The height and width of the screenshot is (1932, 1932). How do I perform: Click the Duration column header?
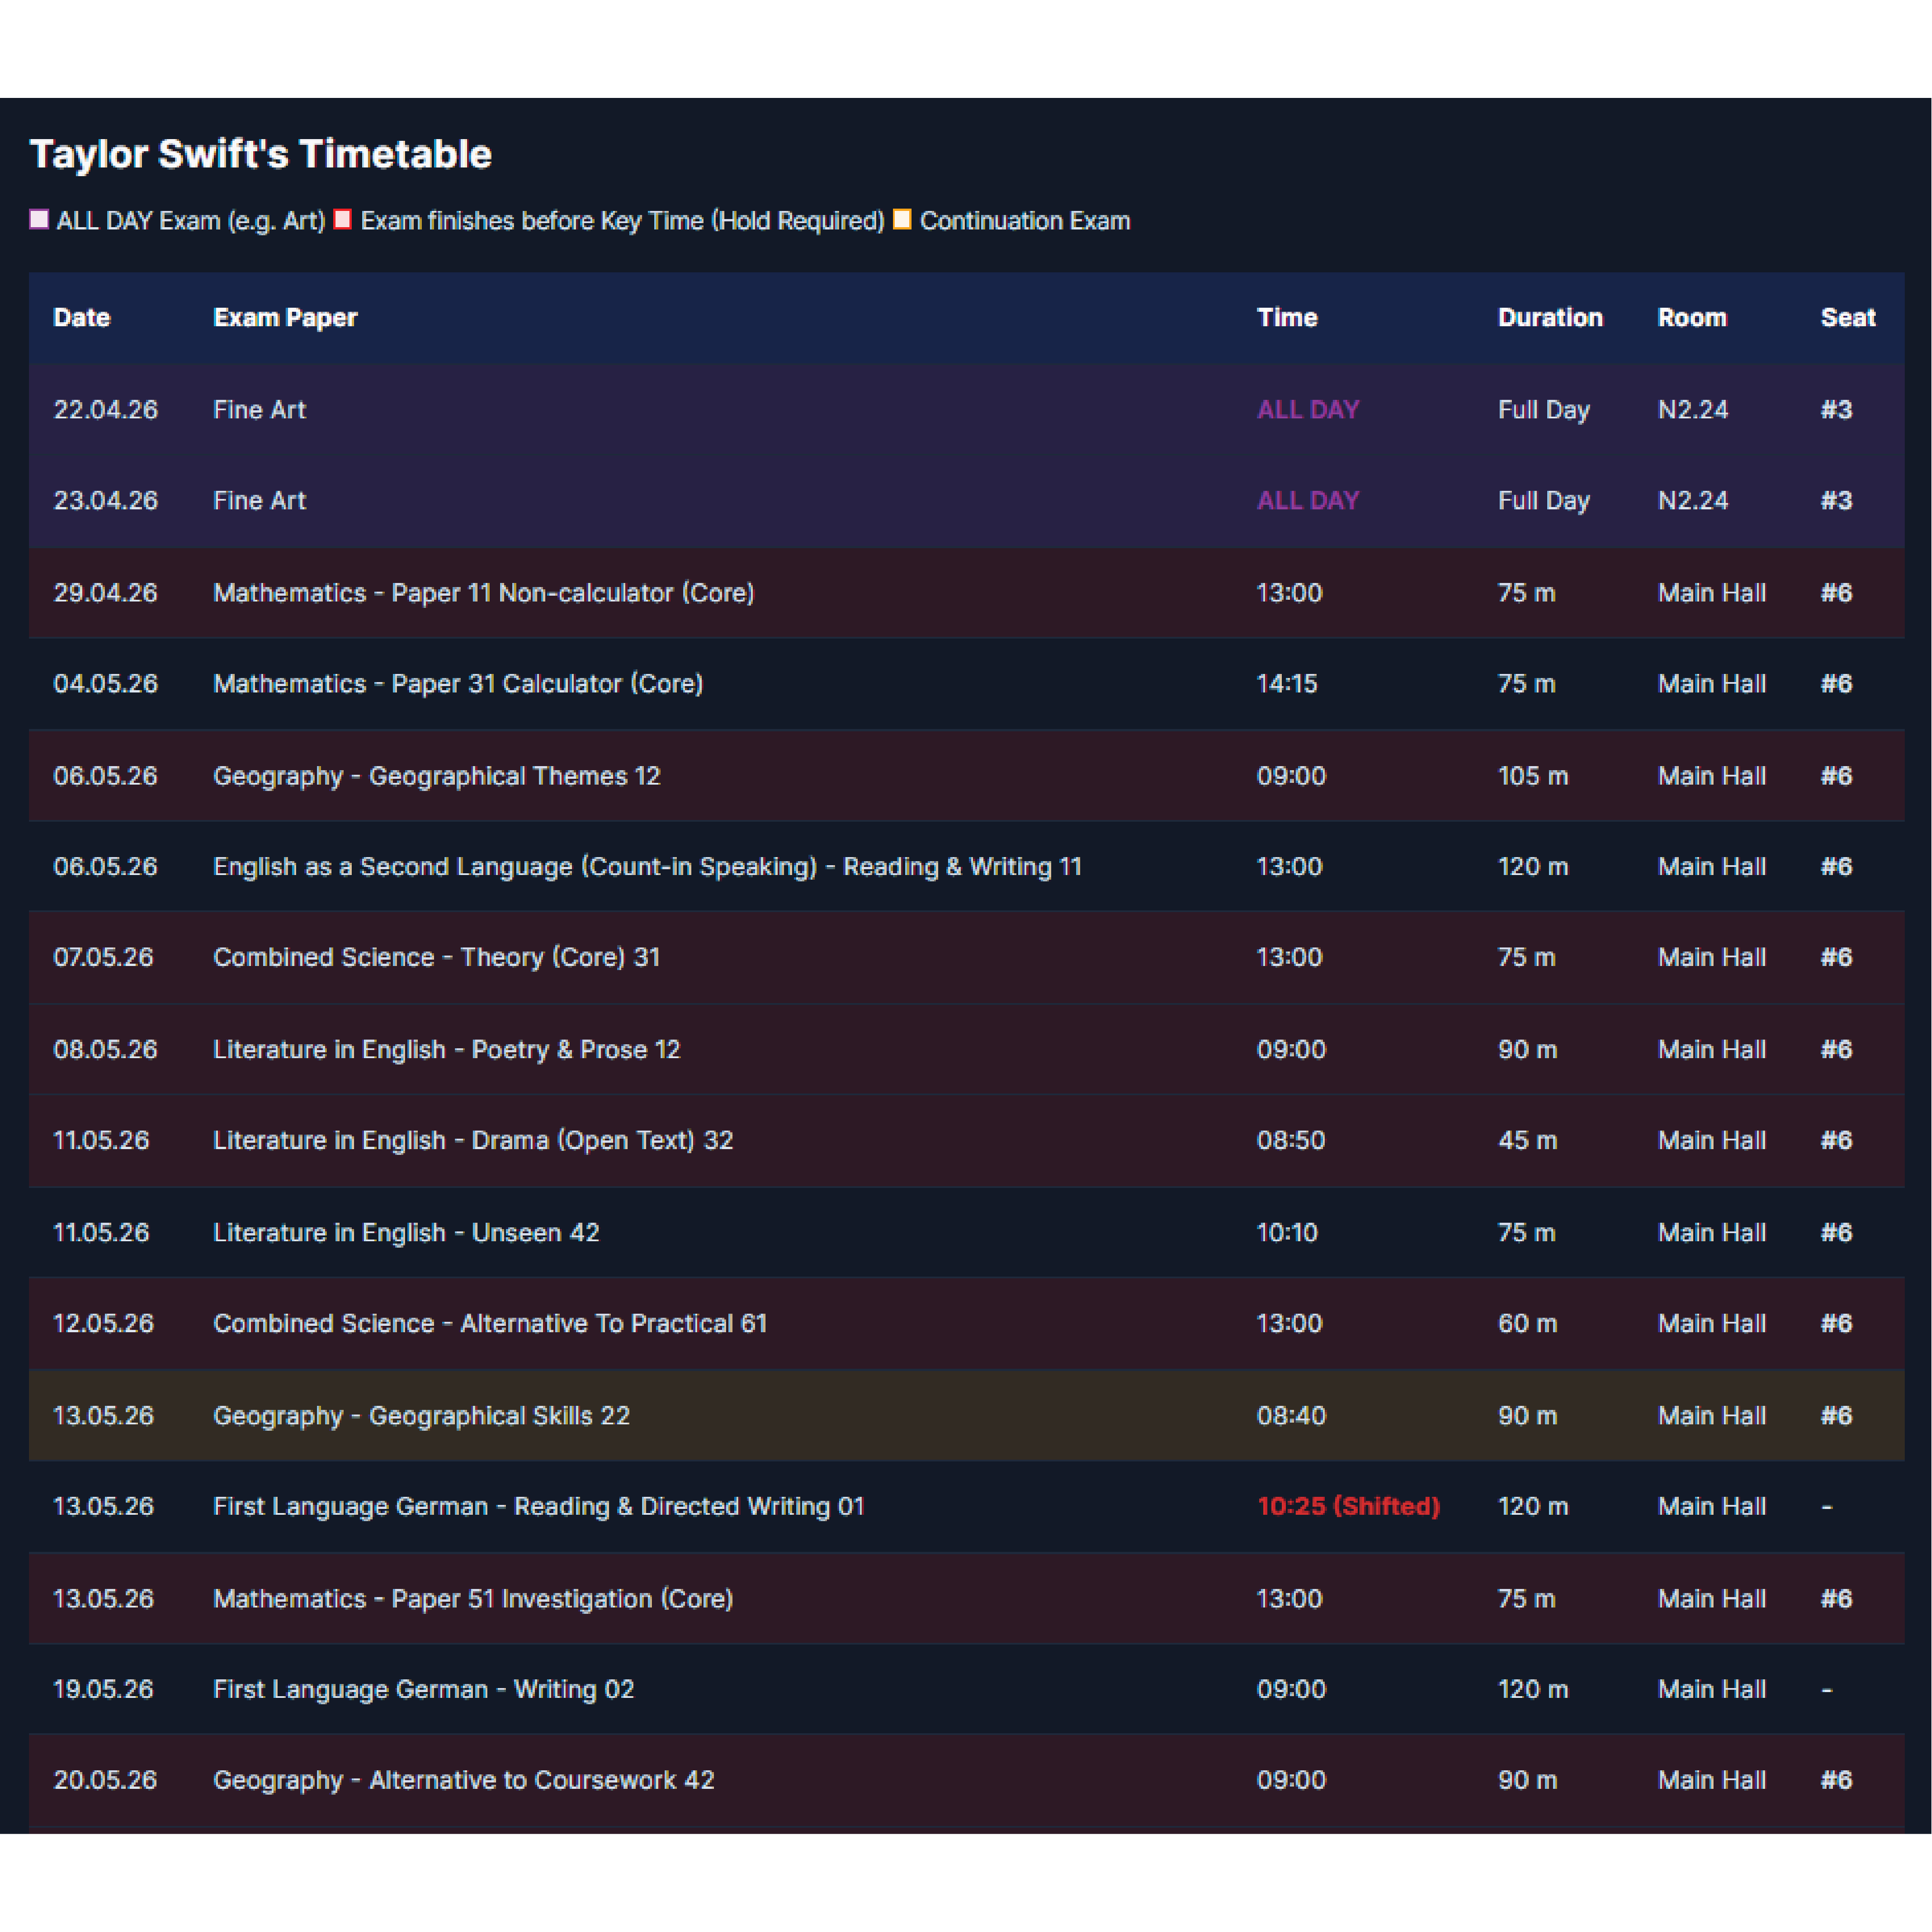coord(1550,318)
